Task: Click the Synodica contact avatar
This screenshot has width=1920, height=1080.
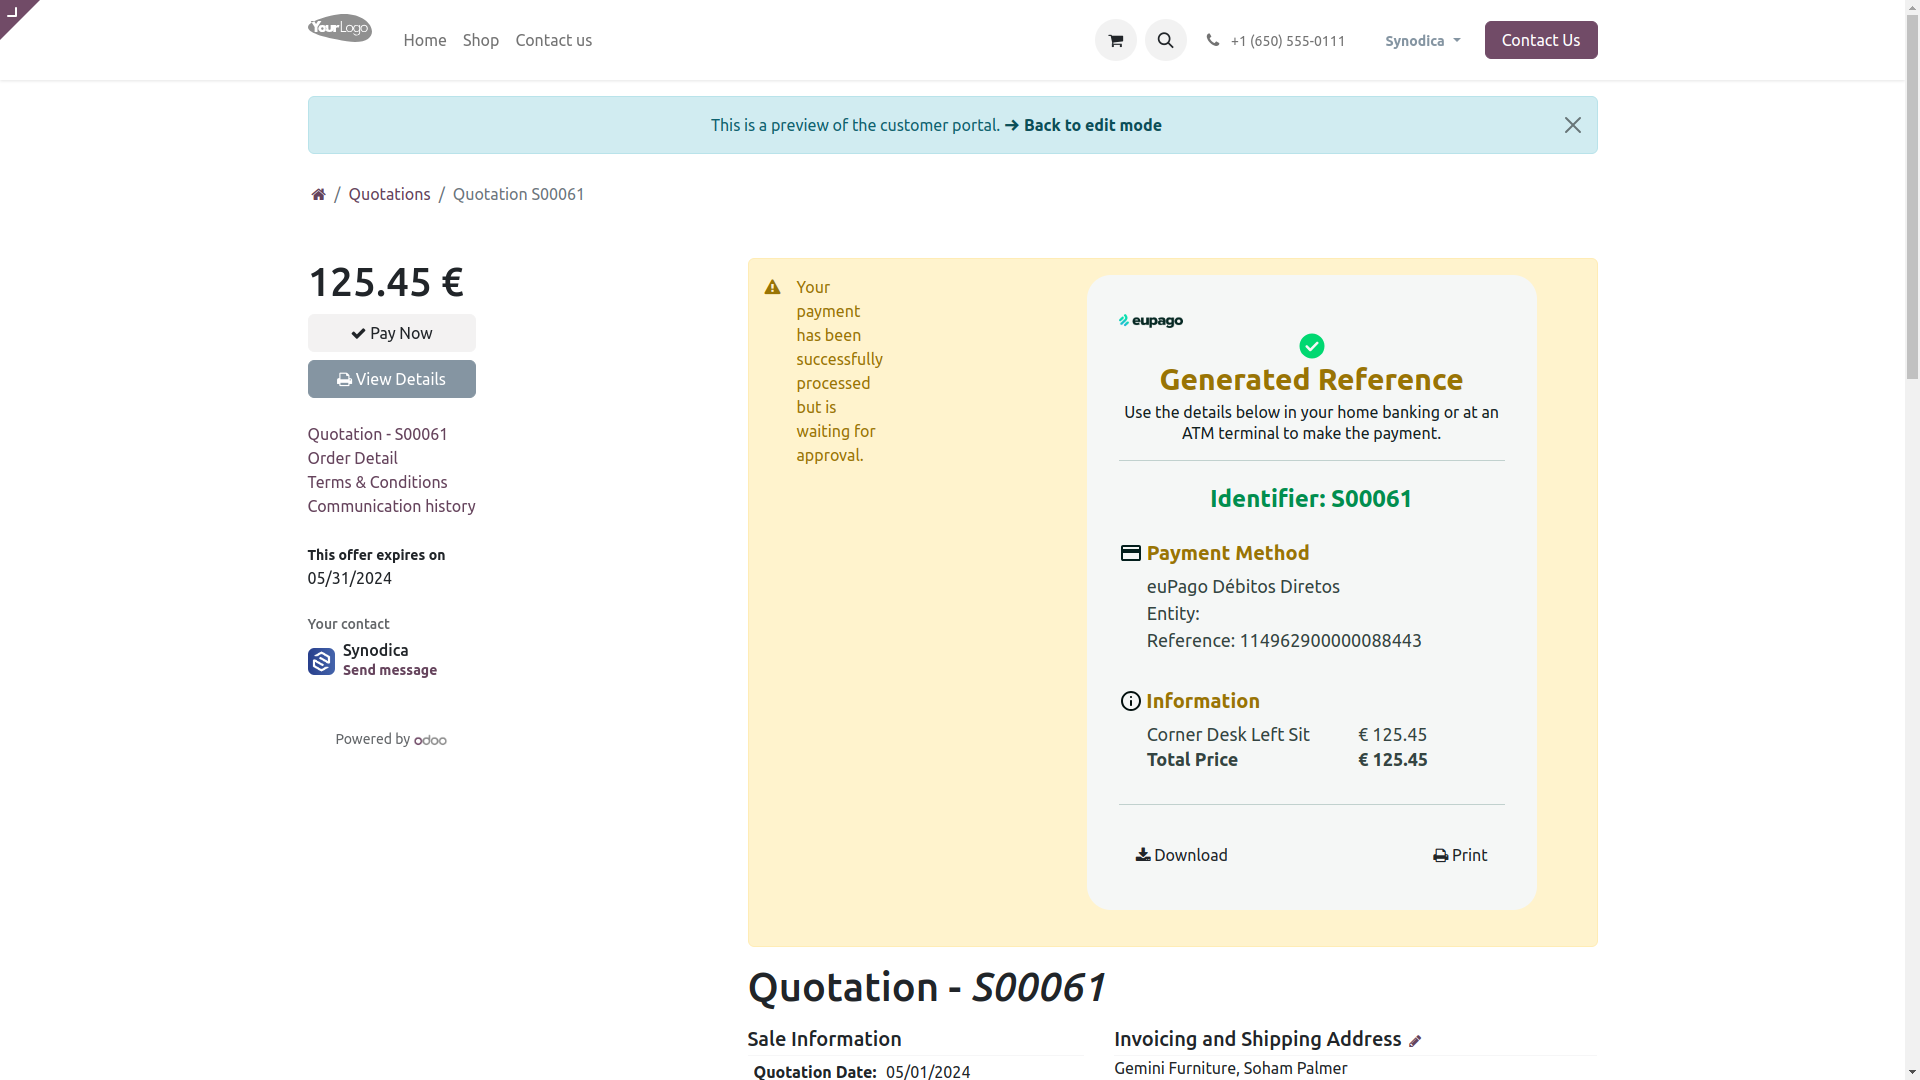Action: [x=321, y=661]
